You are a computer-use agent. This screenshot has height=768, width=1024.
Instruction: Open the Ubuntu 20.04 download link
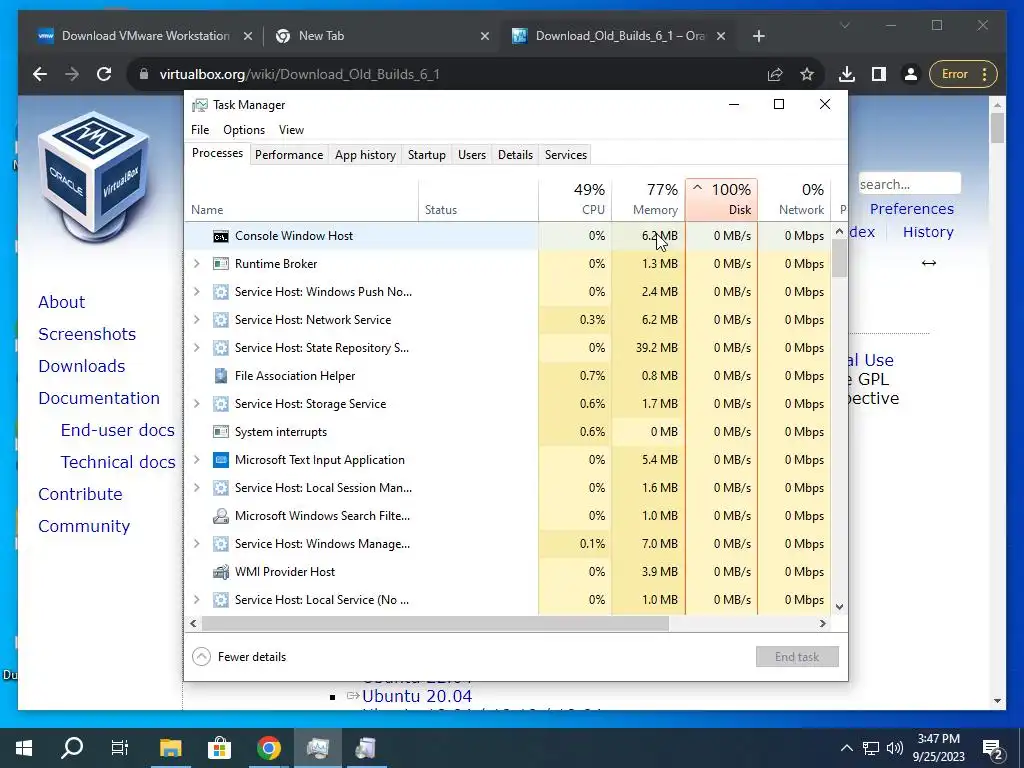(x=417, y=696)
